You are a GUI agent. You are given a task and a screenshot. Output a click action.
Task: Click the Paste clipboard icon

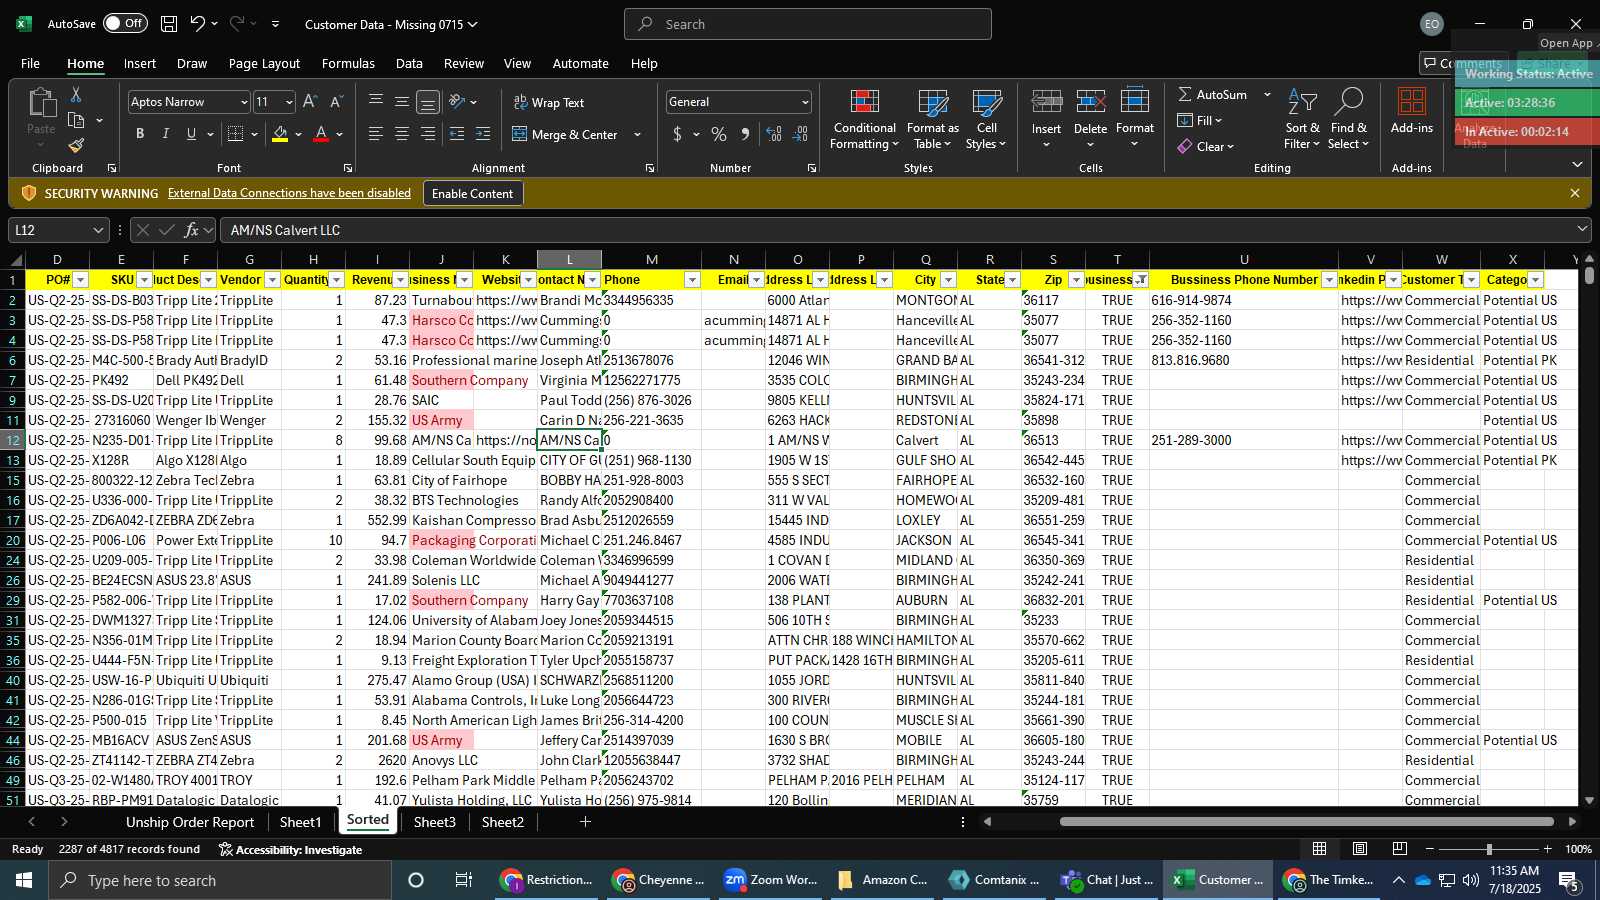[41, 102]
